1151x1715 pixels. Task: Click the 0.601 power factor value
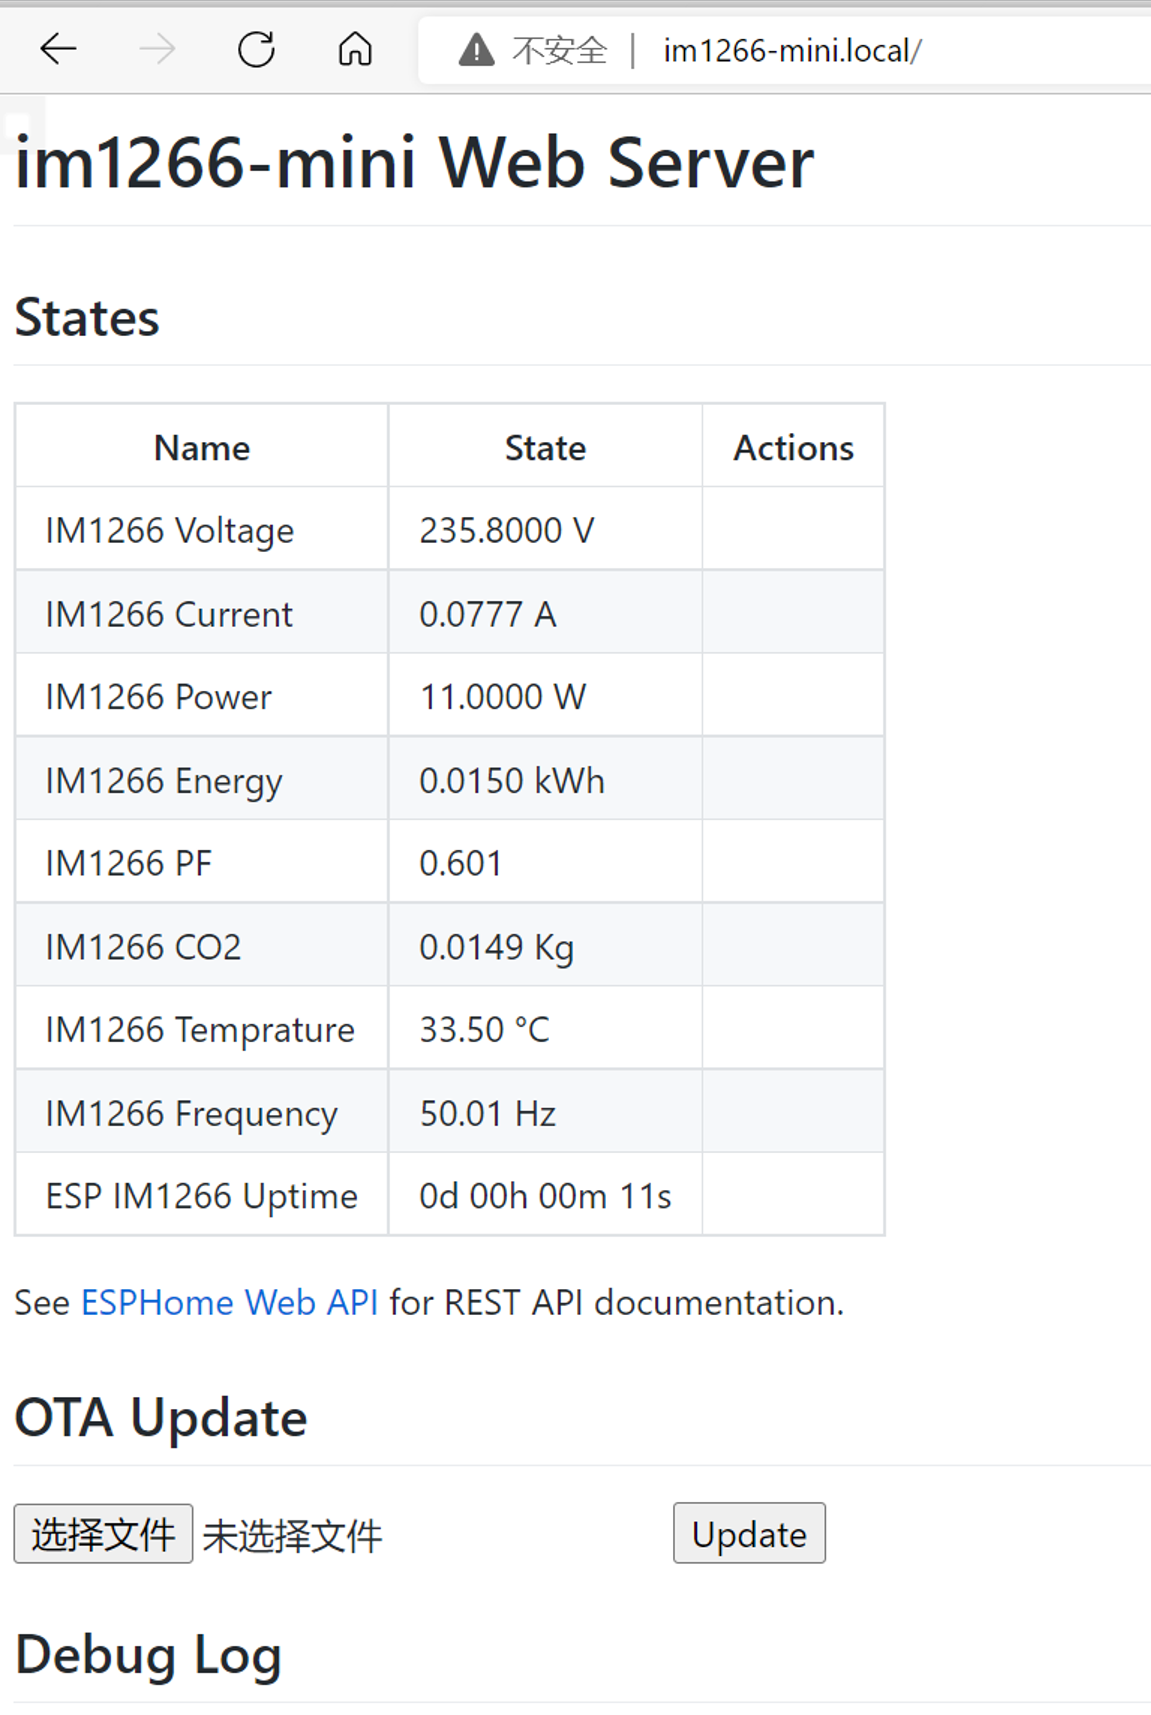coord(460,864)
